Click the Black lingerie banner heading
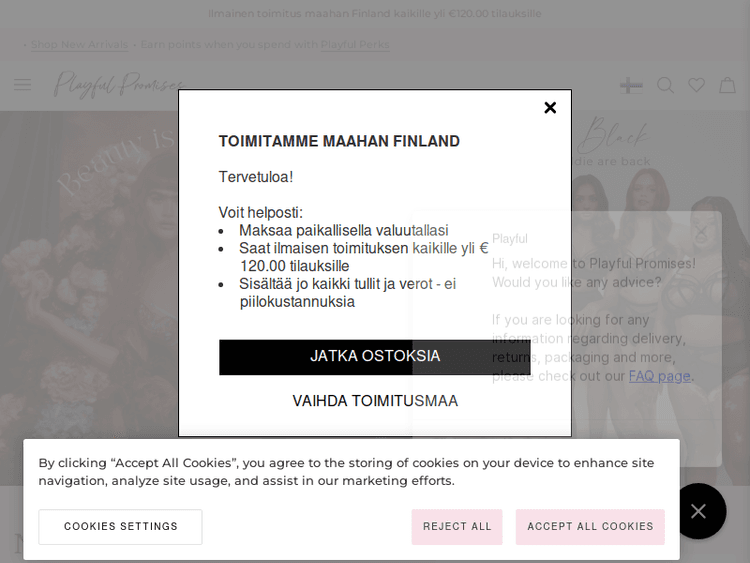The width and height of the screenshot is (750, 563). pyautogui.click(x=614, y=135)
